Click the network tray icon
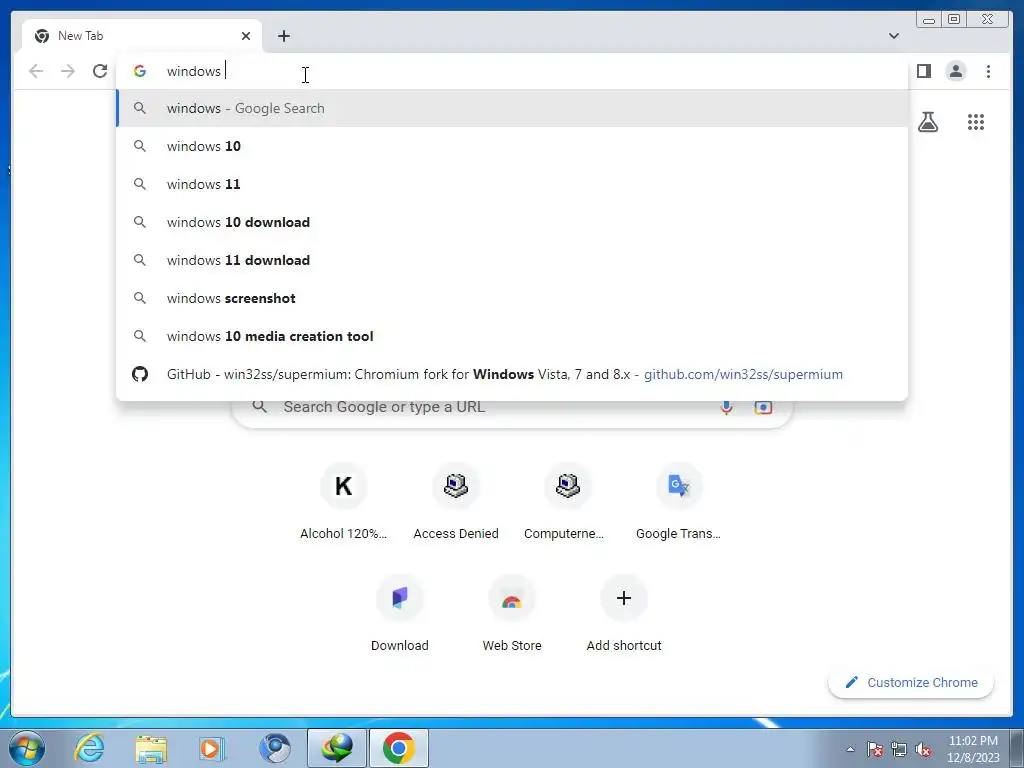Screen dimensions: 1024x768 click(899, 749)
